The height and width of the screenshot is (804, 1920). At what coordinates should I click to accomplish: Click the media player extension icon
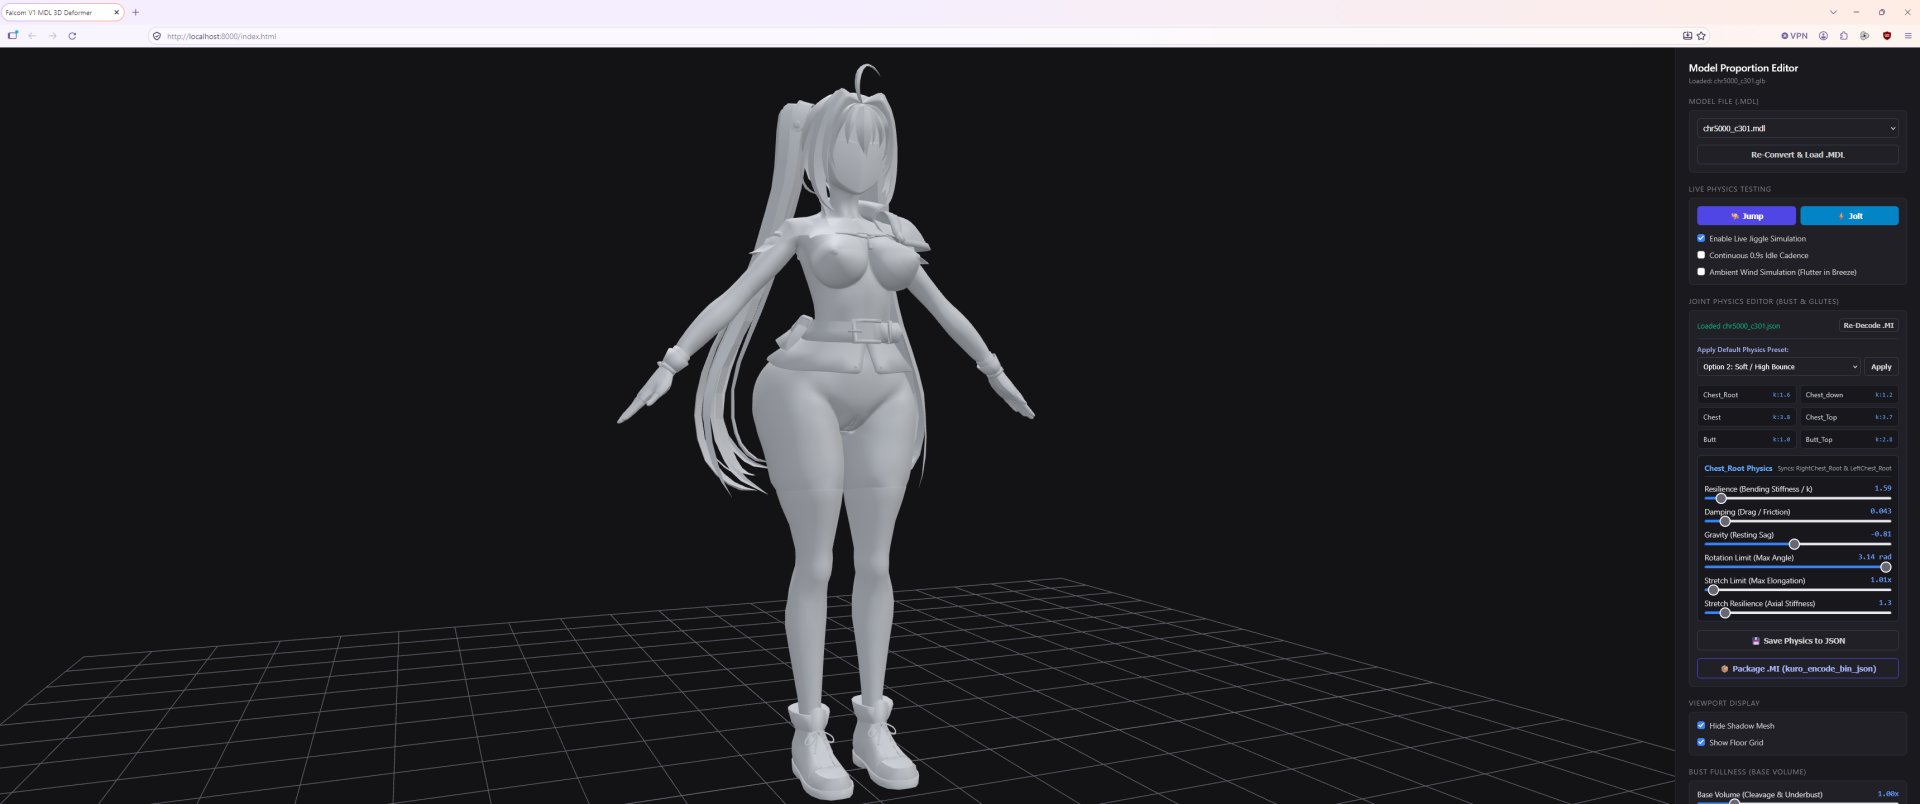click(x=1864, y=36)
